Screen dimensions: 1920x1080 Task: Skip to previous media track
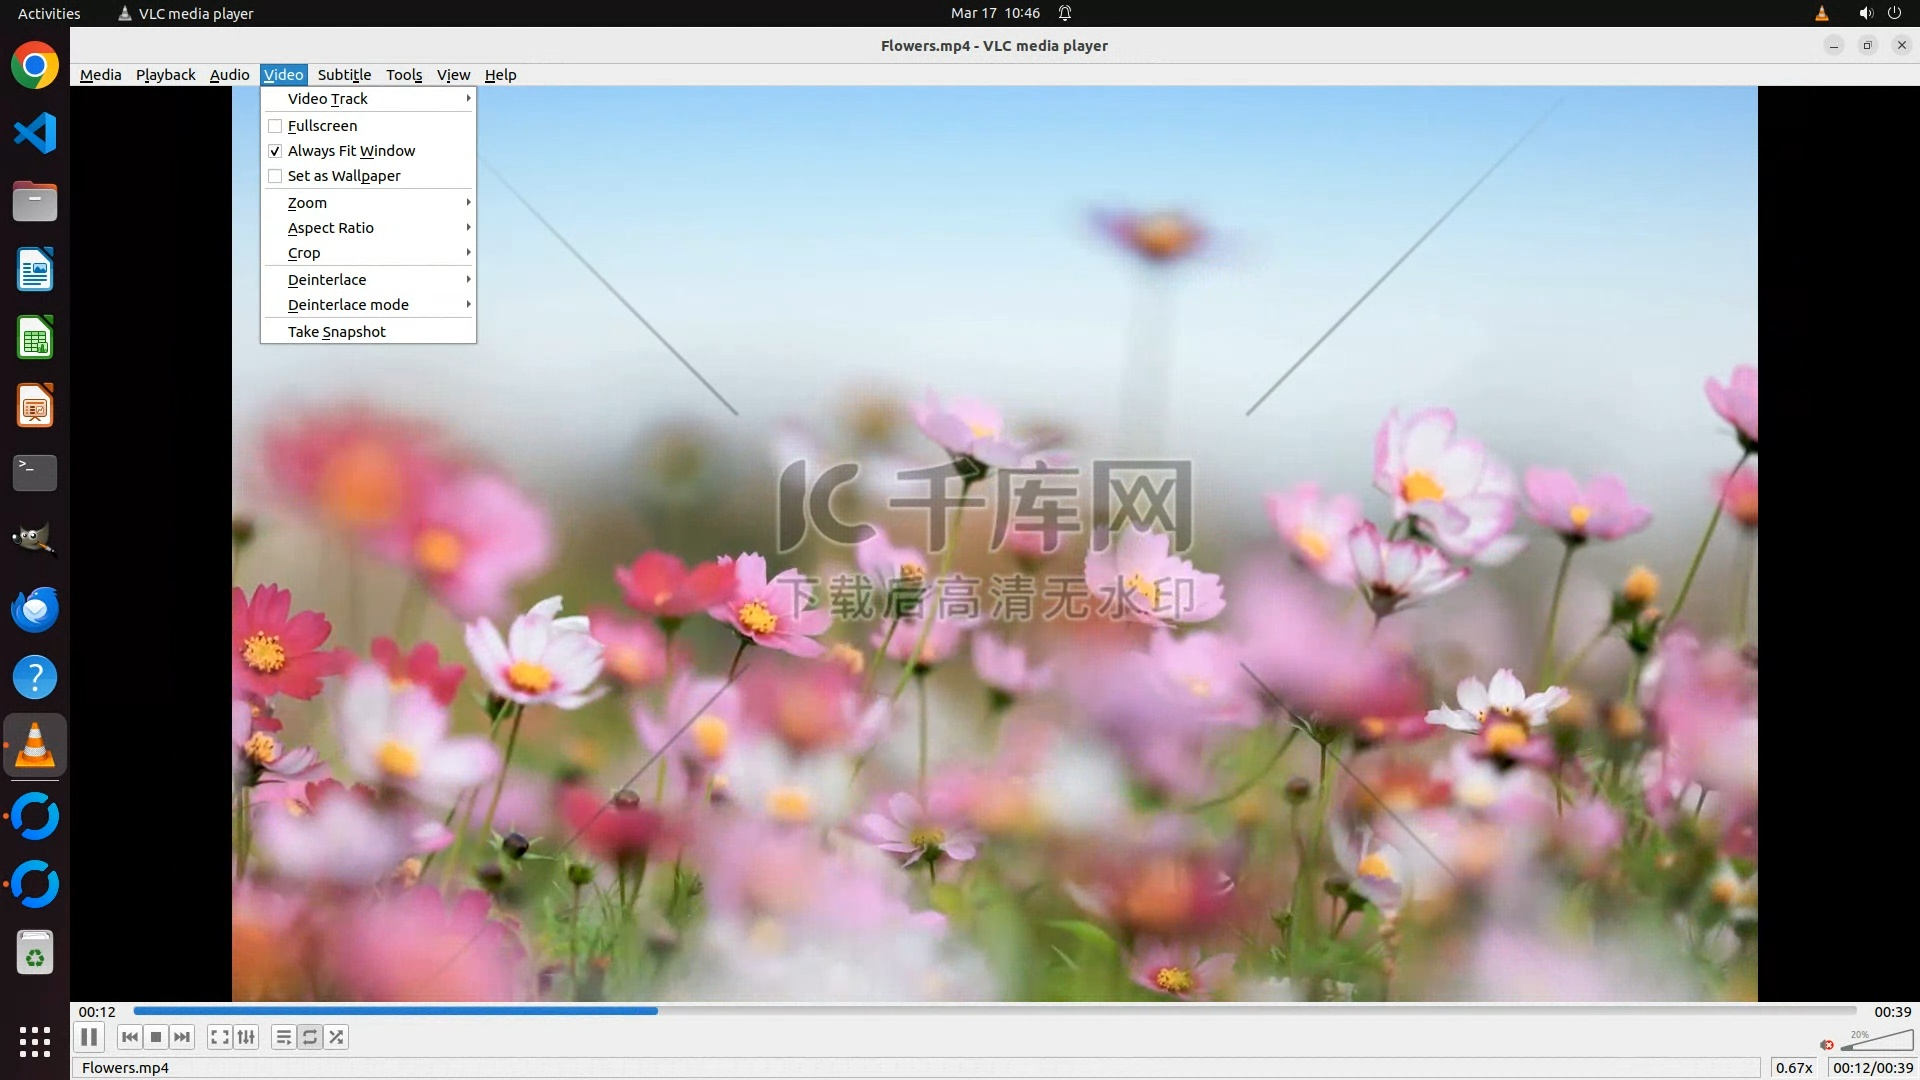130,1038
